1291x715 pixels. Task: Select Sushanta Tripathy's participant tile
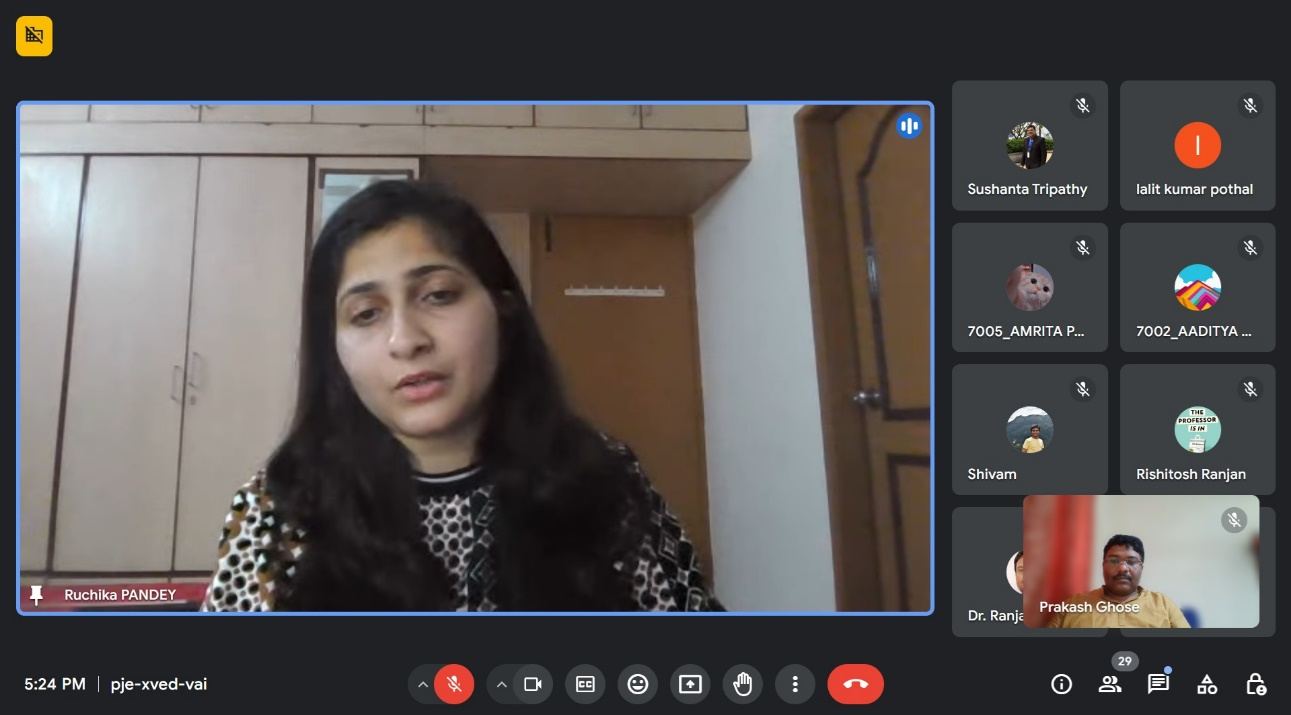(x=1029, y=146)
